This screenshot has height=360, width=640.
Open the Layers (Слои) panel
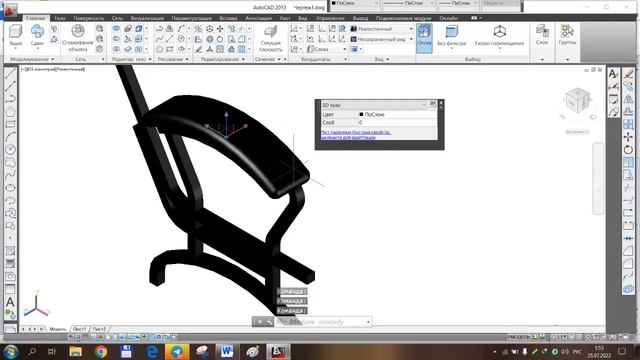pos(542,35)
